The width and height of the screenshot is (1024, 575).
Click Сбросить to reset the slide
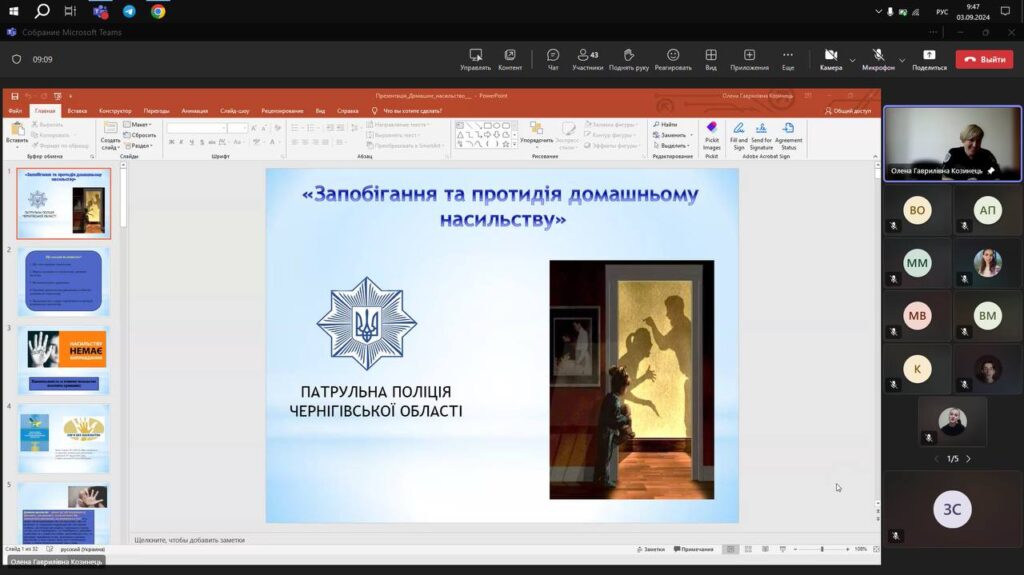click(x=140, y=135)
